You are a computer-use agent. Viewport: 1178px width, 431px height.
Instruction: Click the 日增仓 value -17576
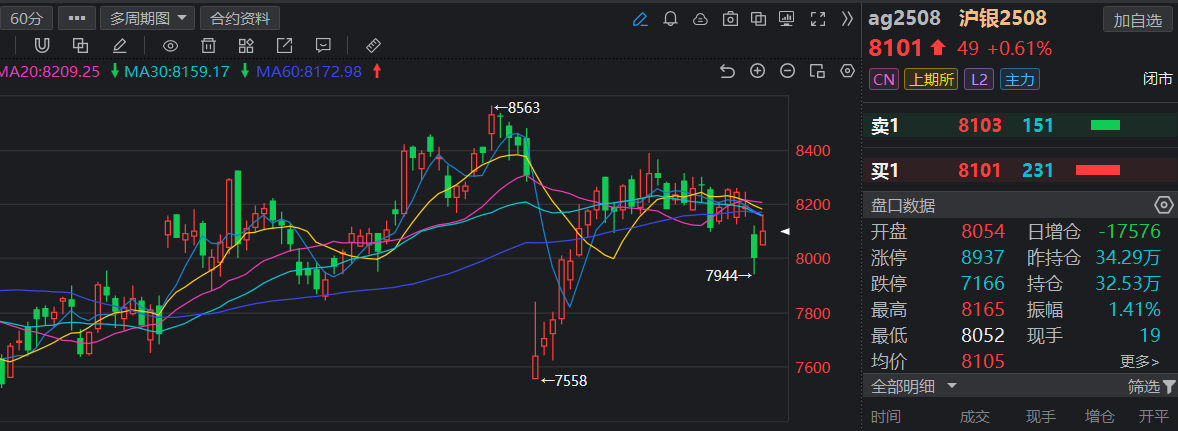tap(1129, 231)
